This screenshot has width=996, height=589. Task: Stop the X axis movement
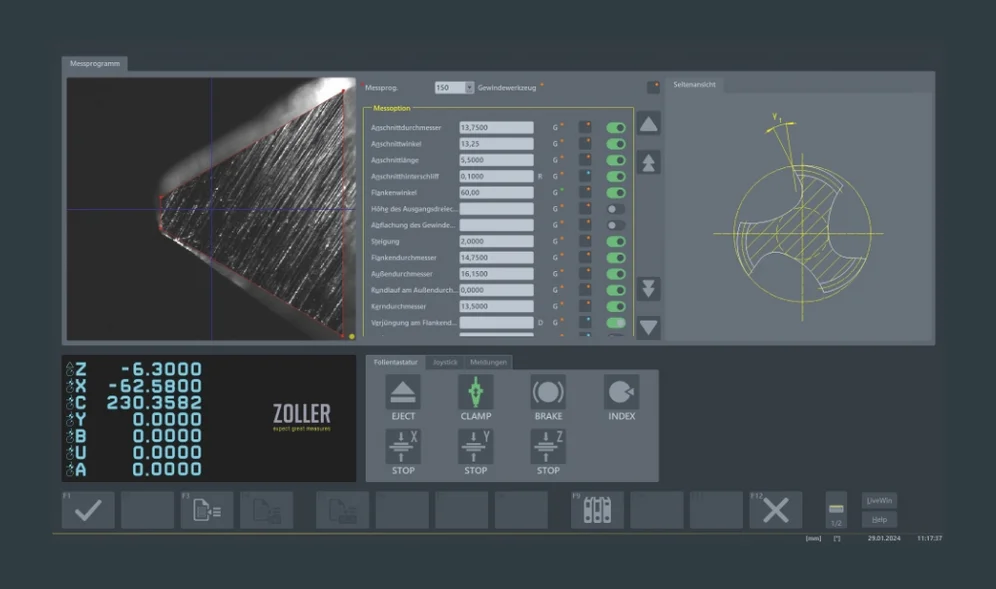tap(403, 447)
